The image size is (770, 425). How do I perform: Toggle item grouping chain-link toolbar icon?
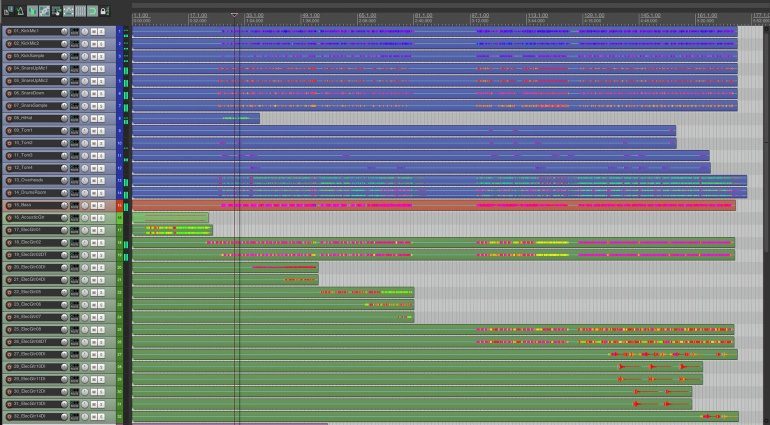click(44, 11)
